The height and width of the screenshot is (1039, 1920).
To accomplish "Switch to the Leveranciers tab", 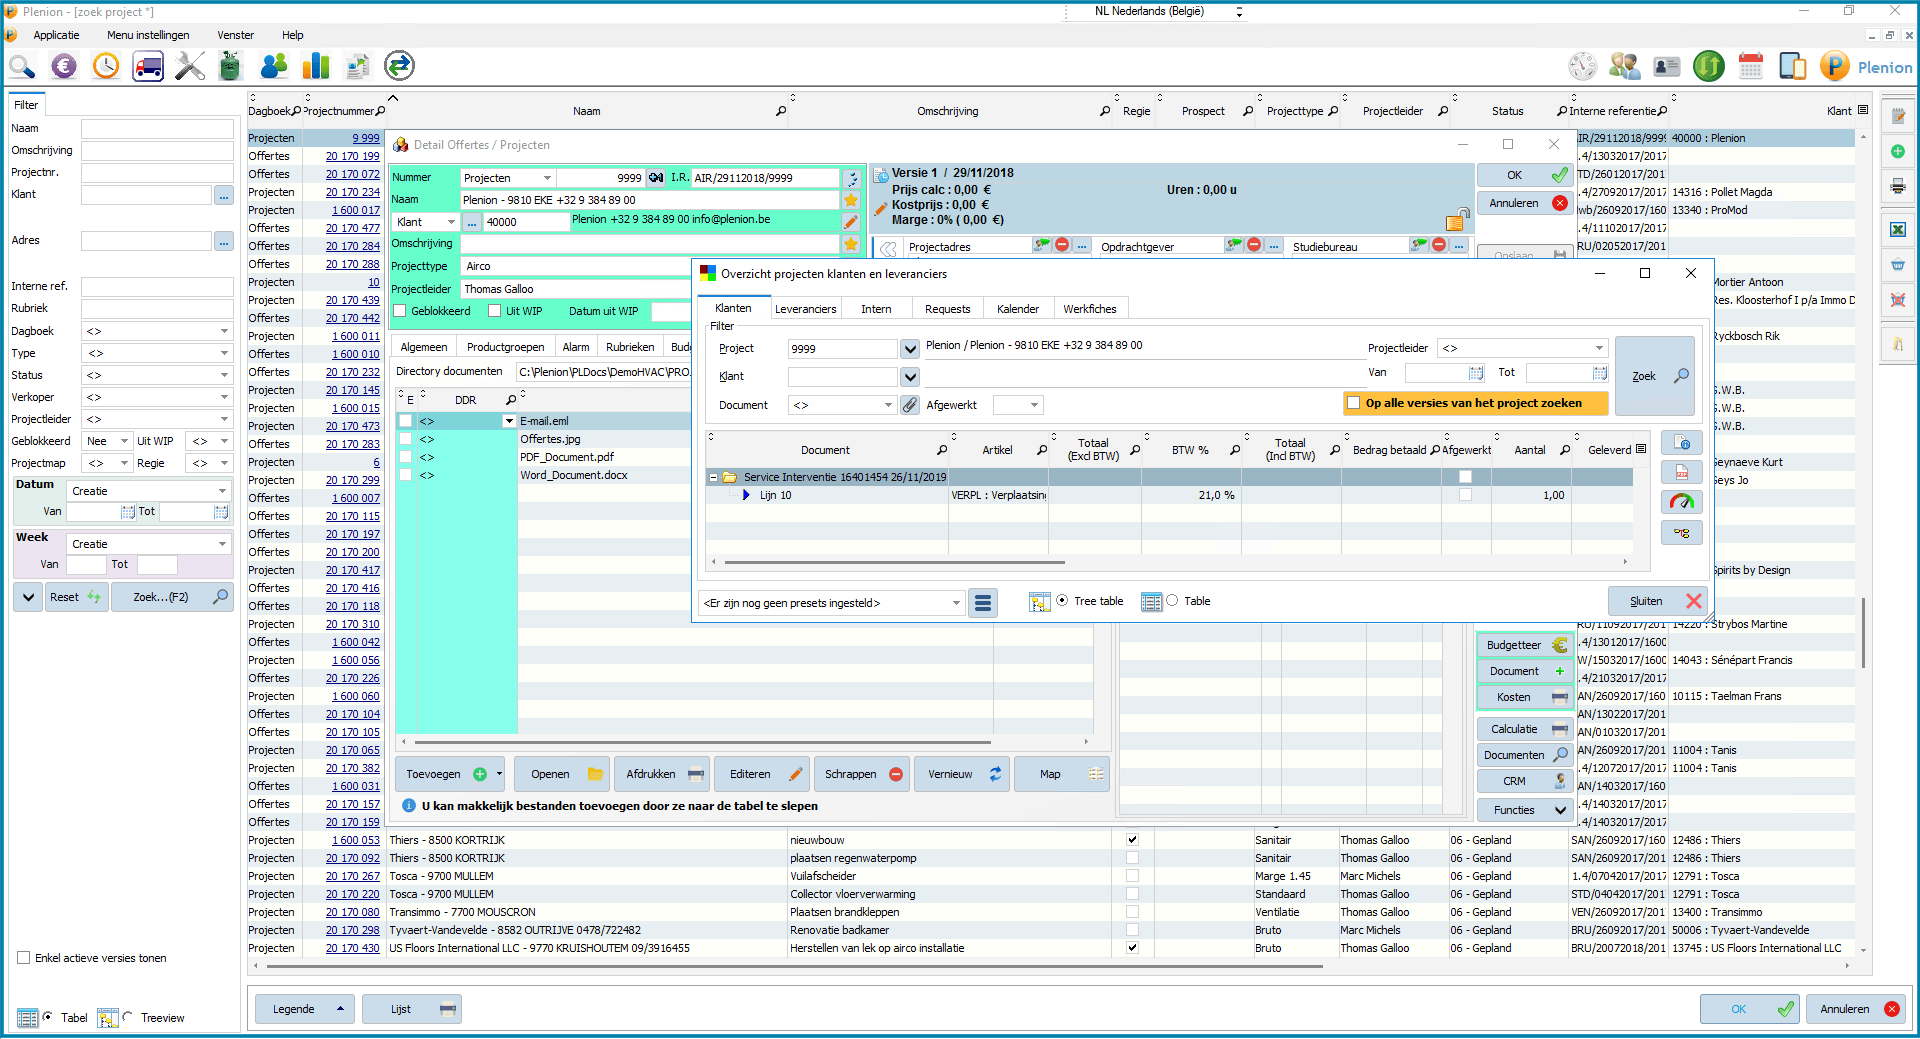I will pyautogui.click(x=805, y=308).
